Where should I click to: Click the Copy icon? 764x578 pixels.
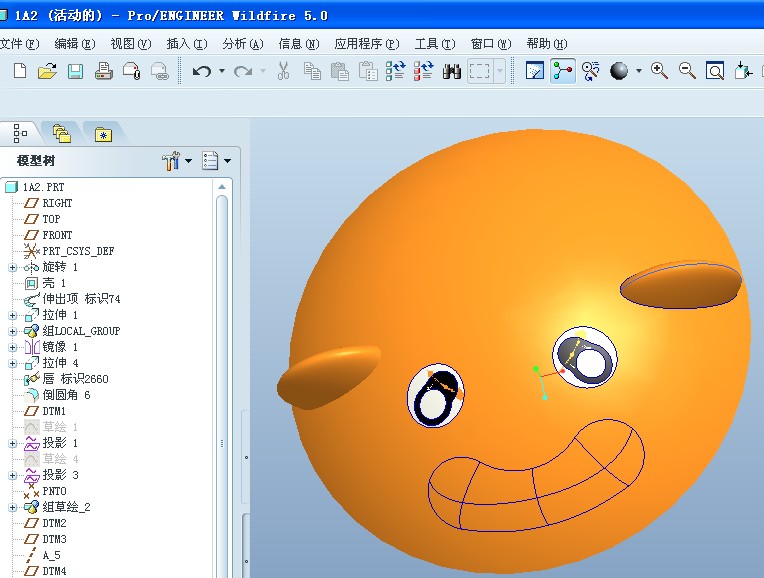point(312,71)
